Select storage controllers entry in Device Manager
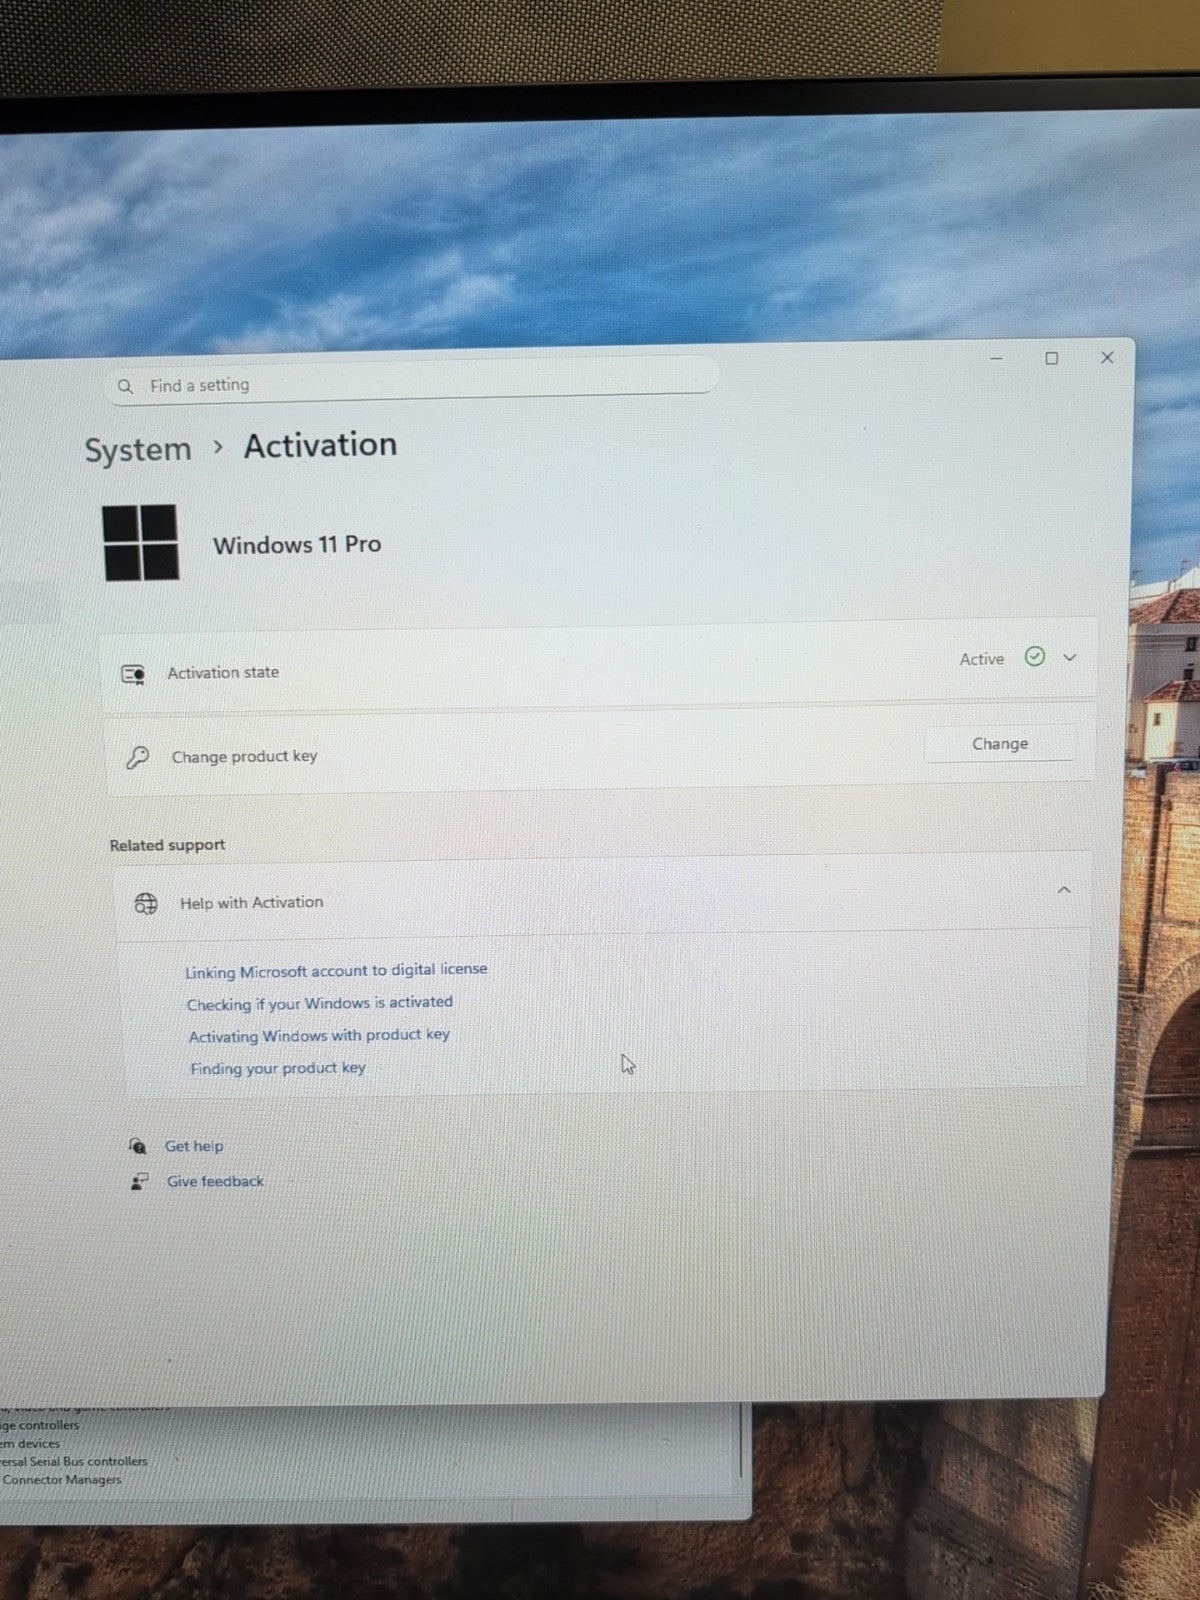 click(x=40, y=1425)
